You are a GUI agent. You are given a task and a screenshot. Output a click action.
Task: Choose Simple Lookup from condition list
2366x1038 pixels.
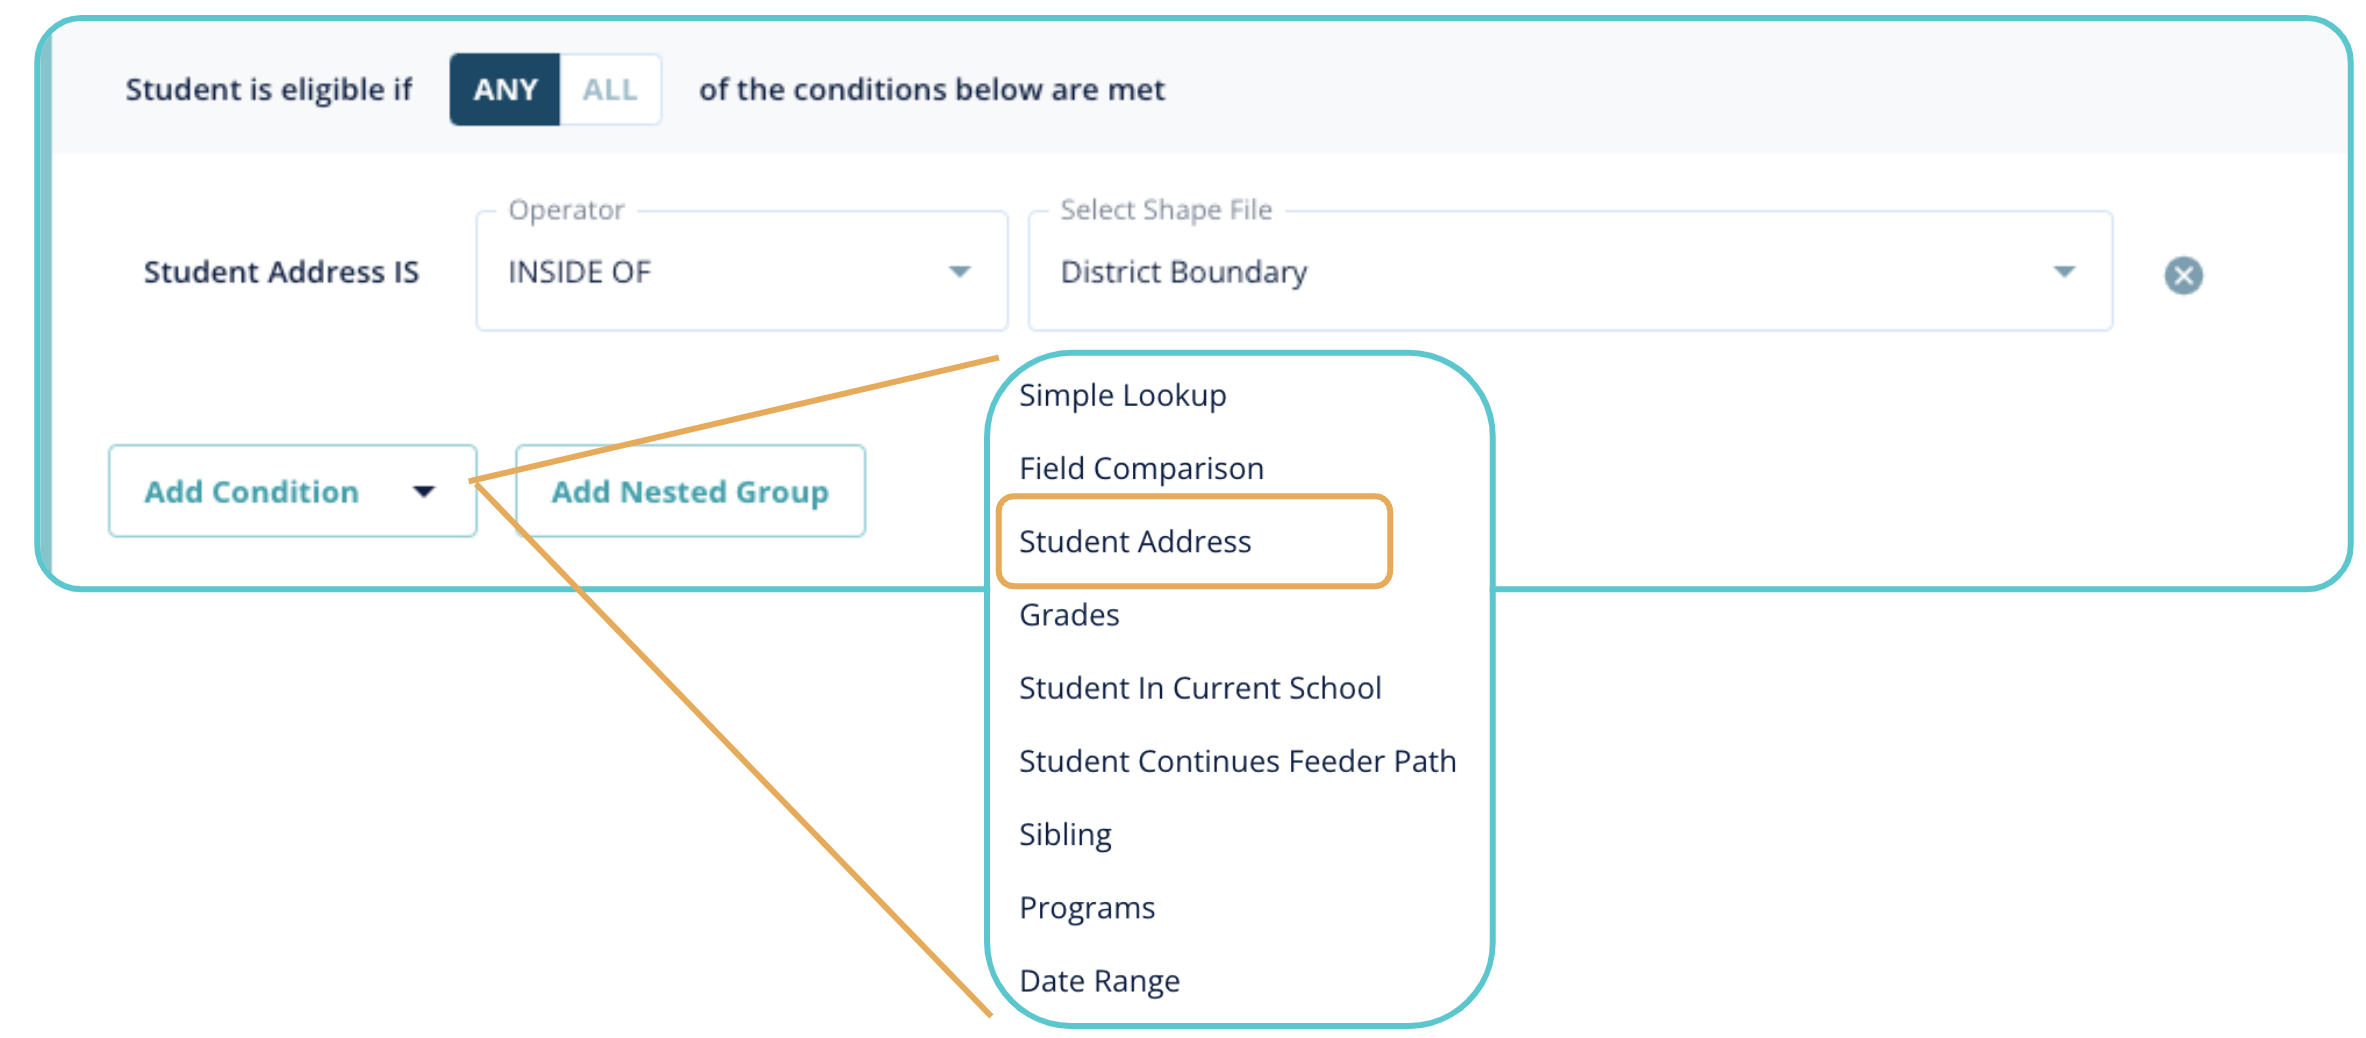click(x=1122, y=396)
